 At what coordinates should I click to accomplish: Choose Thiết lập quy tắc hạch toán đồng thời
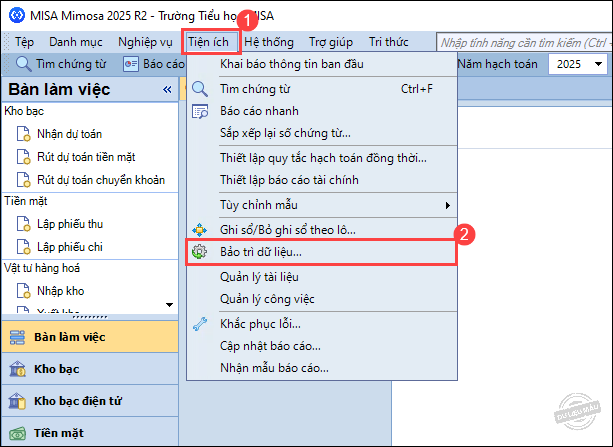click(x=321, y=158)
